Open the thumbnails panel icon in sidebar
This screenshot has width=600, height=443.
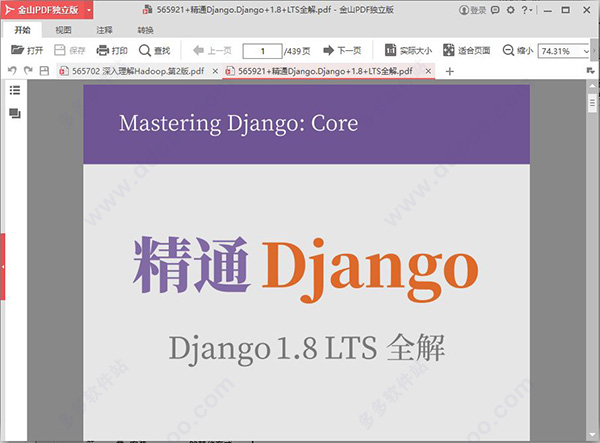pyautogui.click(x=15, y=113)
